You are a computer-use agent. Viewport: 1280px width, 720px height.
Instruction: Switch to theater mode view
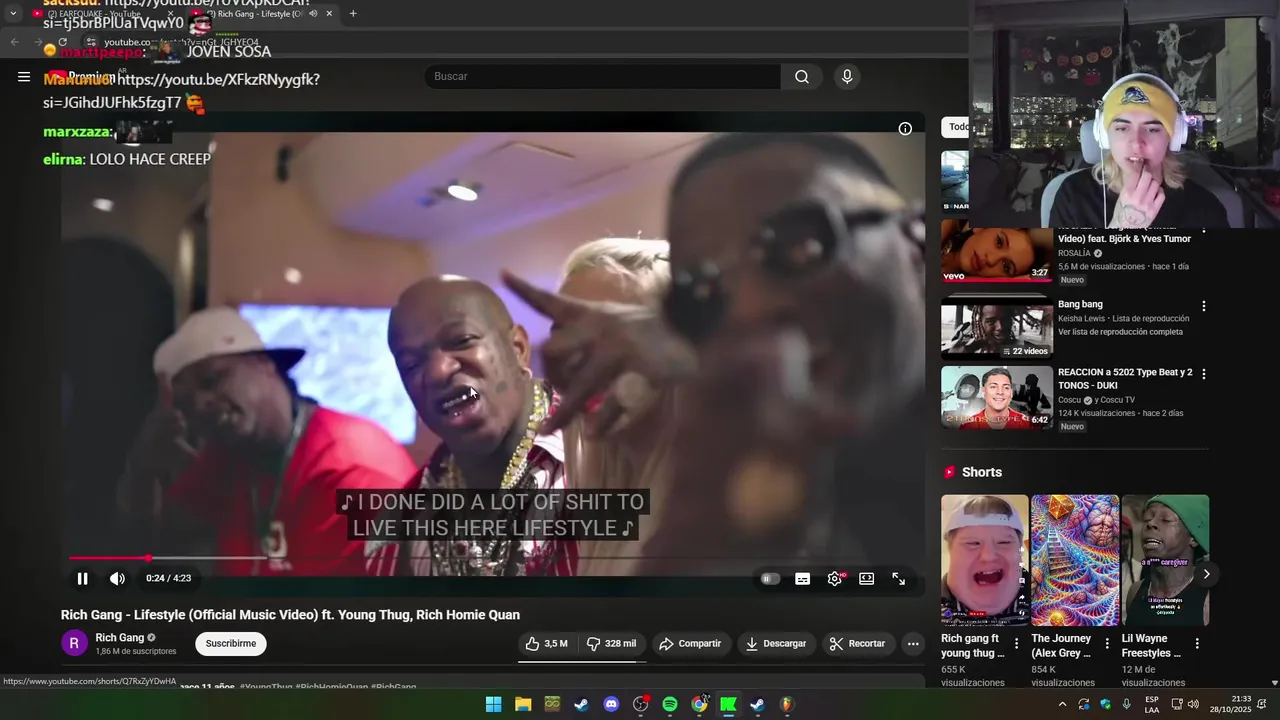click(x=867, y=578)
